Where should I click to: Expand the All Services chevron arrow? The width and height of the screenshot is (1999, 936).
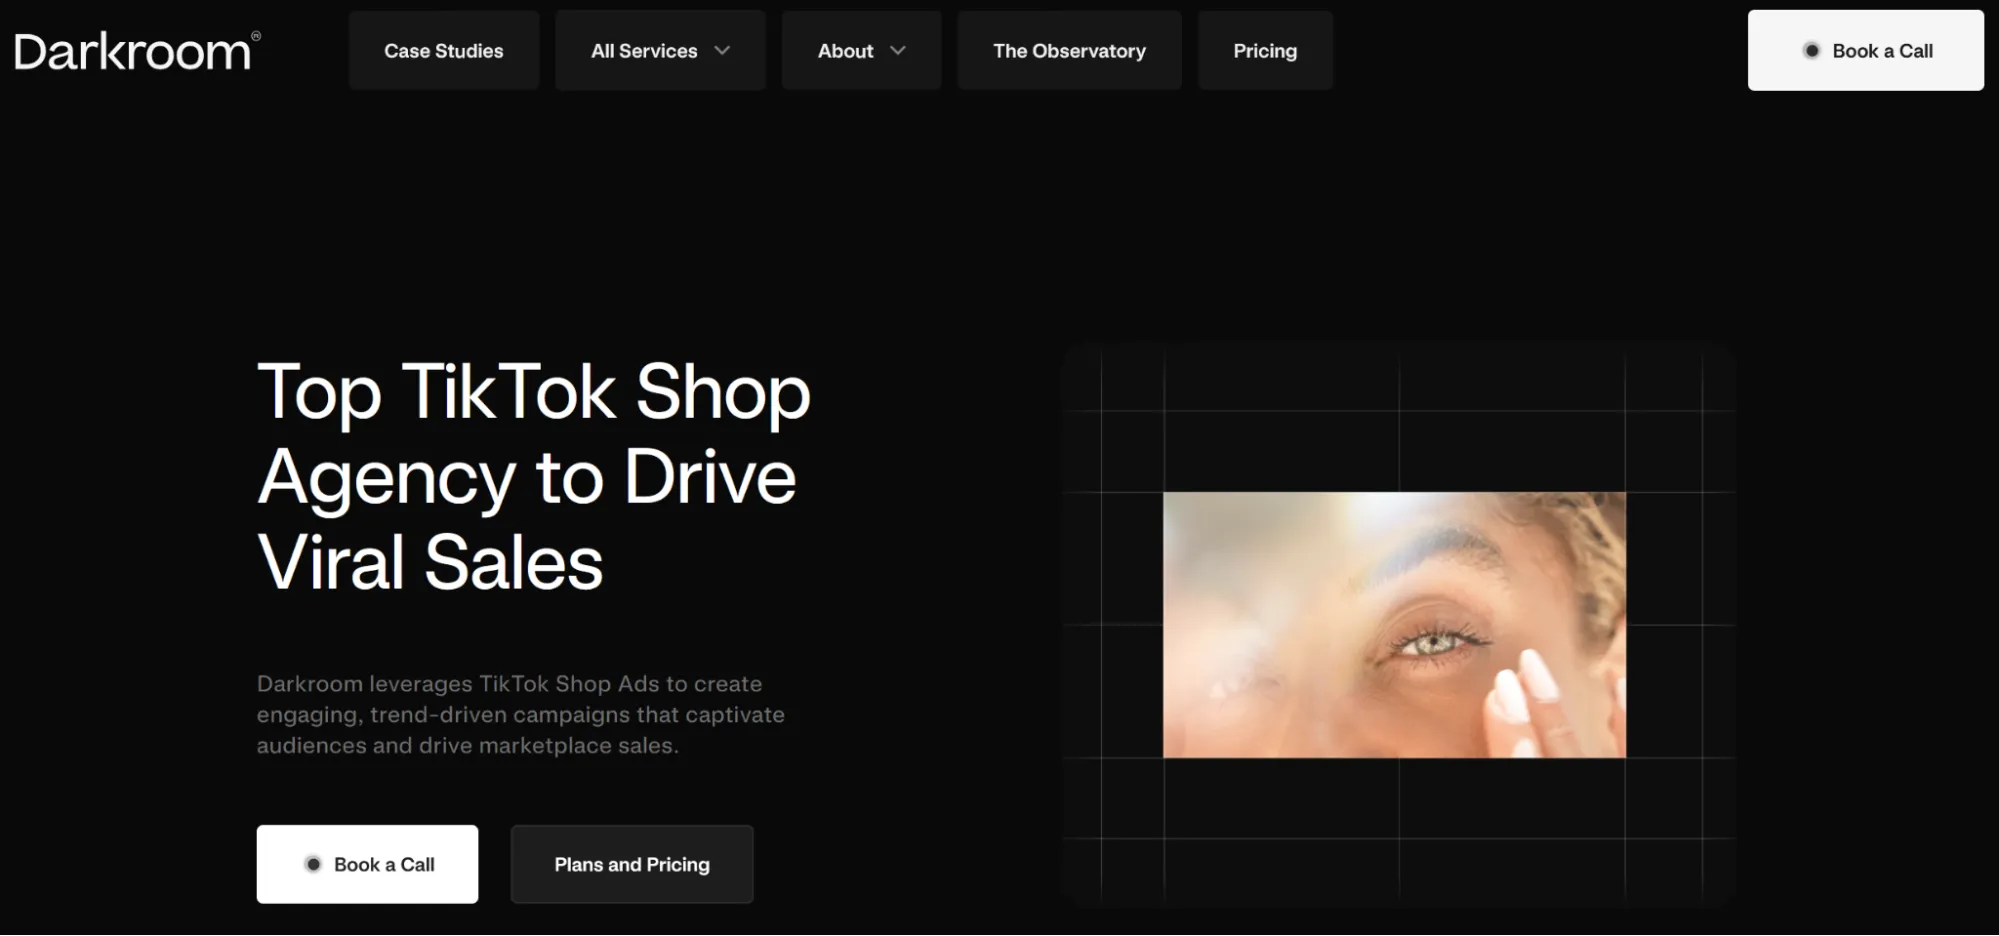pos(722,51)
